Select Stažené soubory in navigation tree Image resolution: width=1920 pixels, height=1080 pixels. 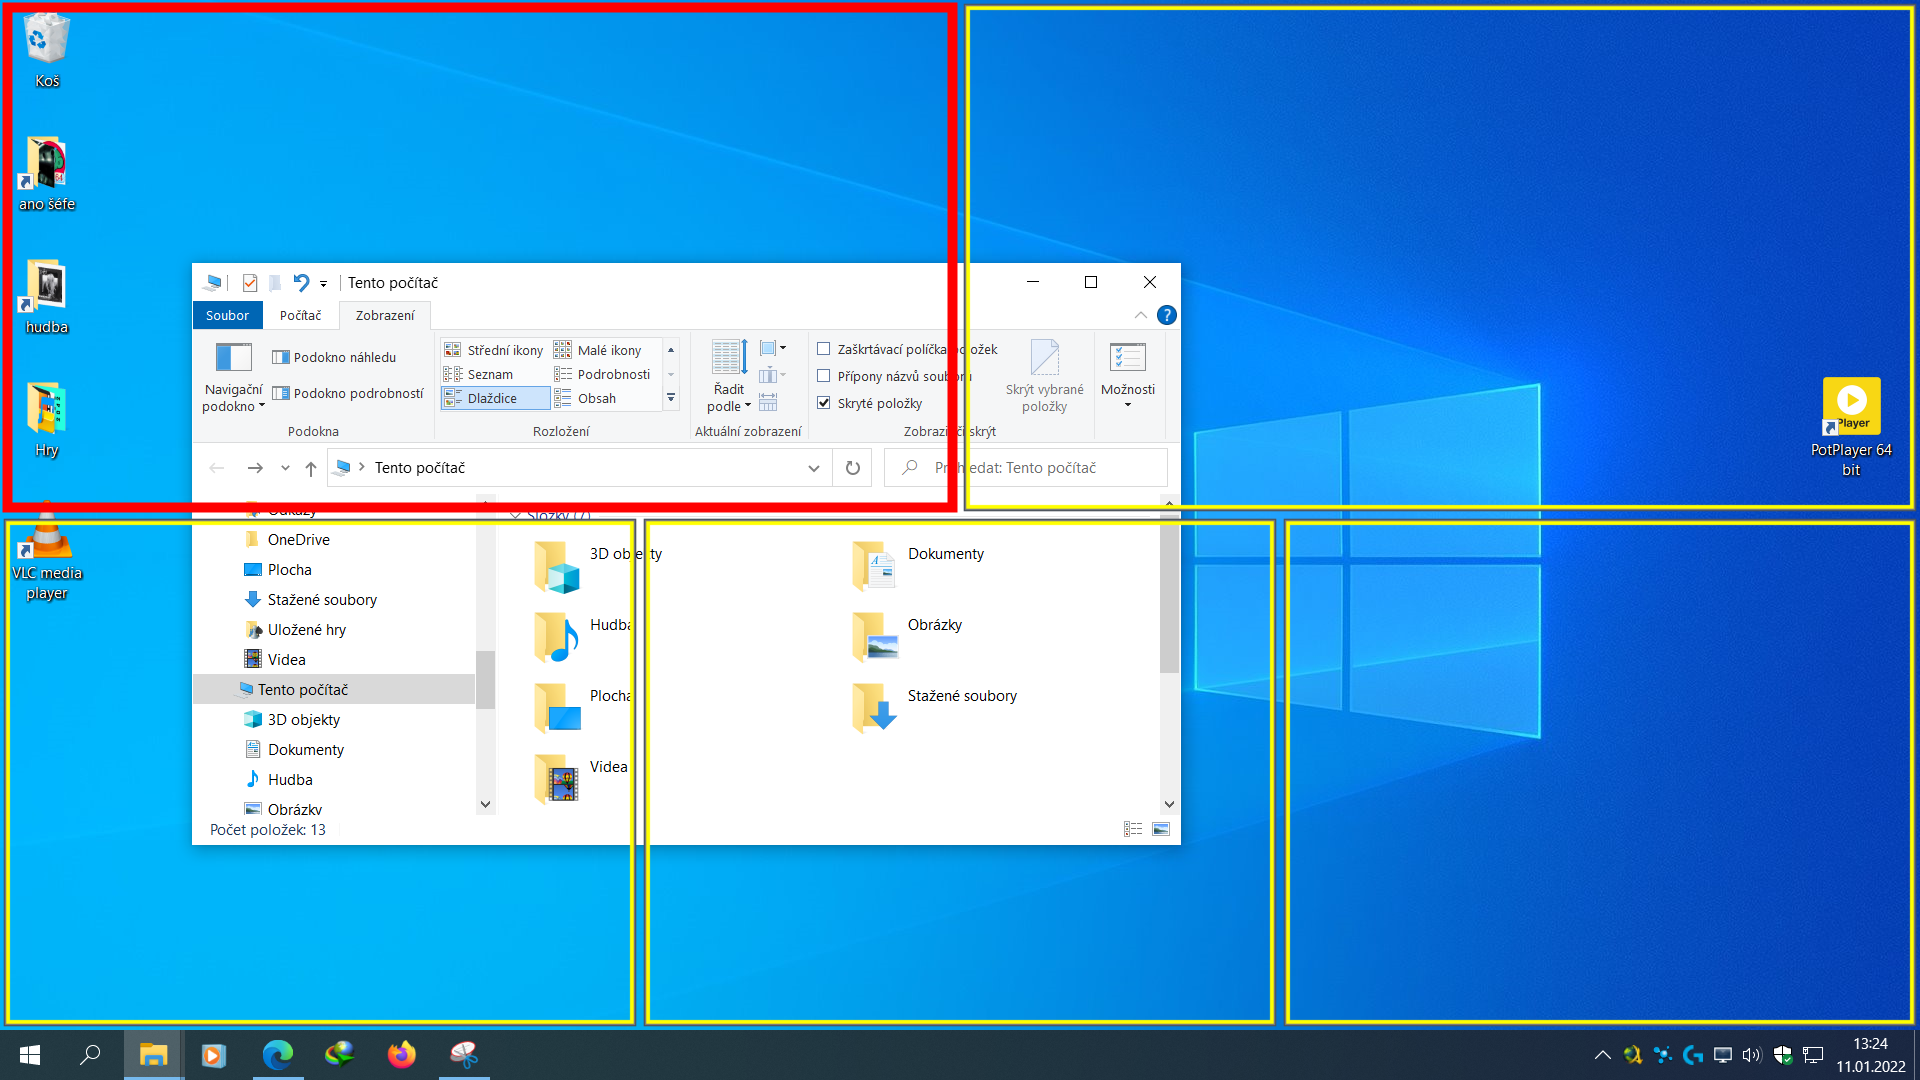pos(322,600)
